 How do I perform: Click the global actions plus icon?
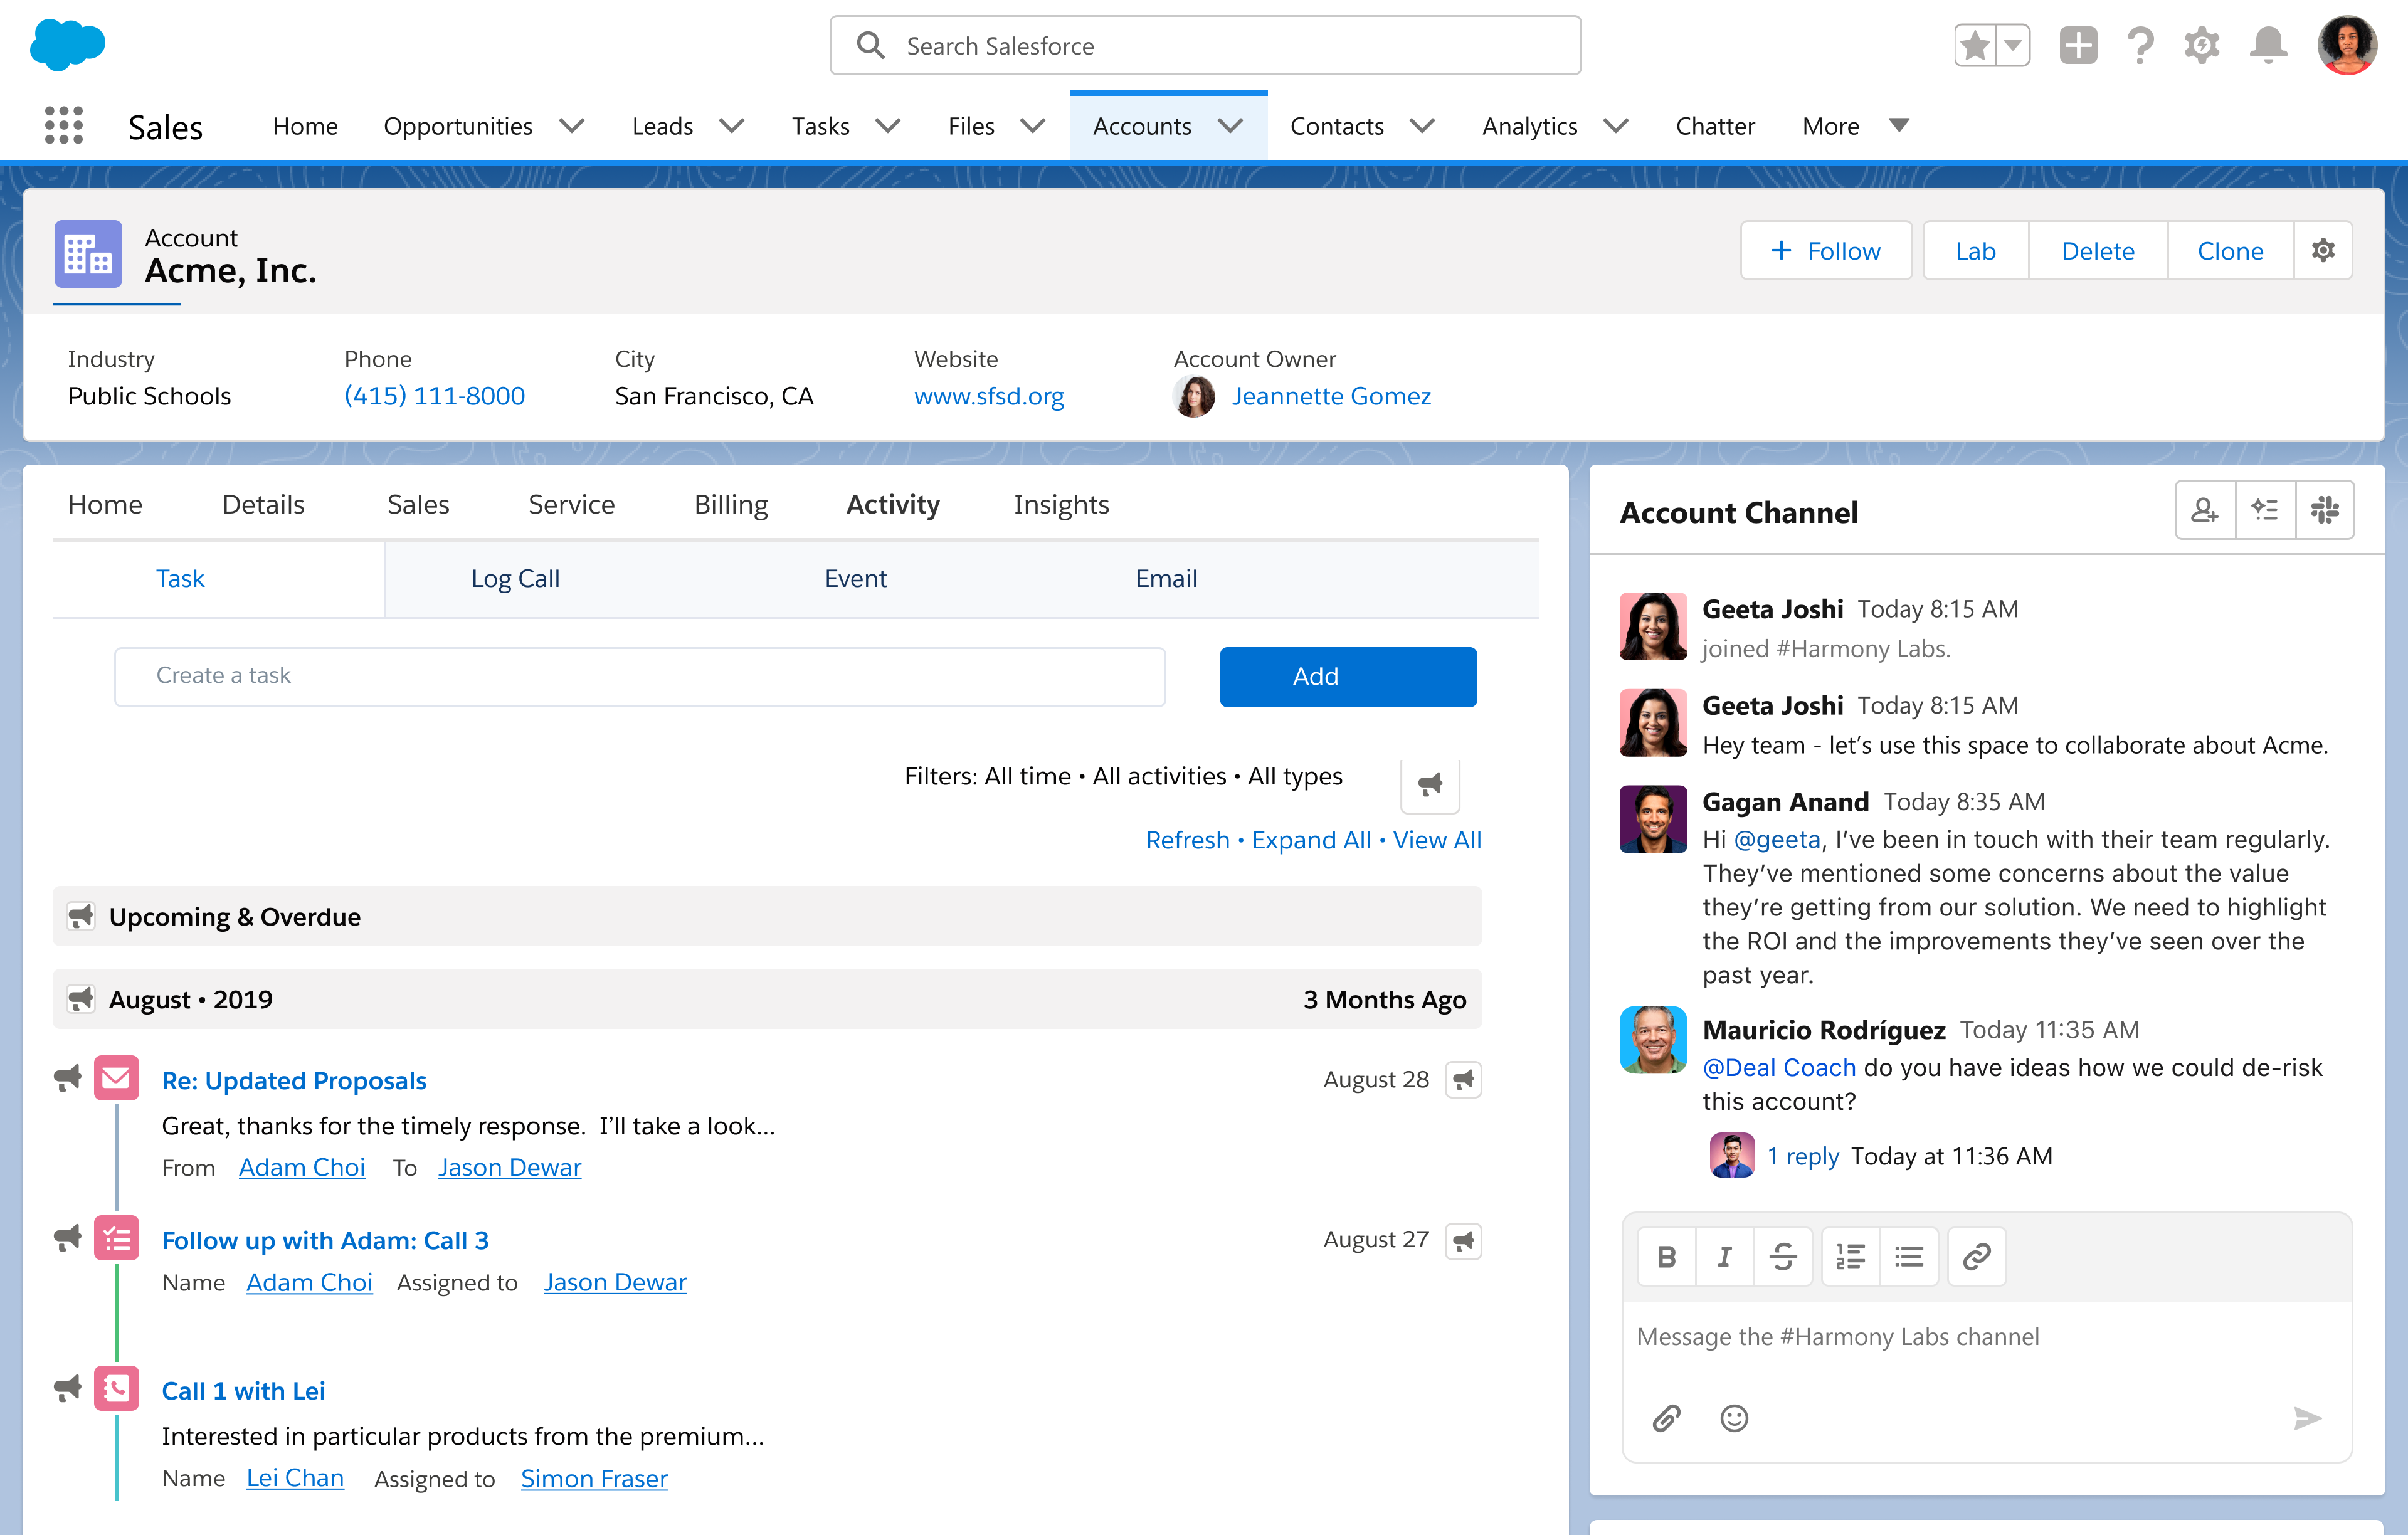[2078, 46]
